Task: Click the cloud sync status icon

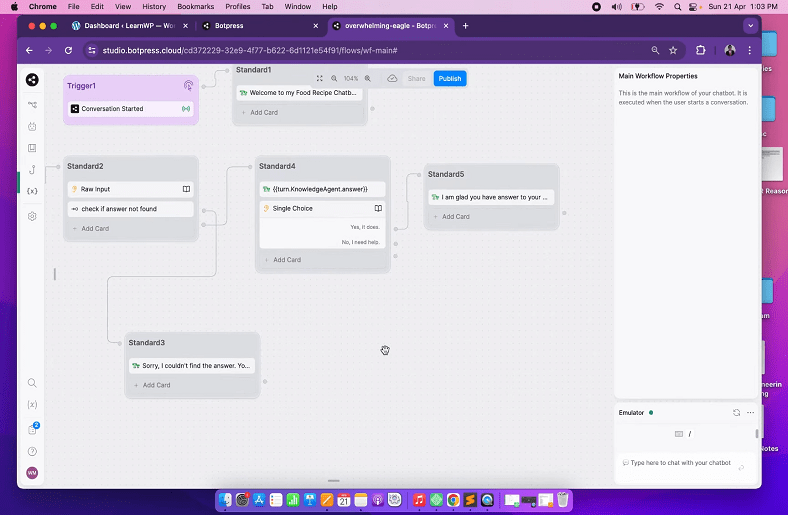Action: coord(392,78)
